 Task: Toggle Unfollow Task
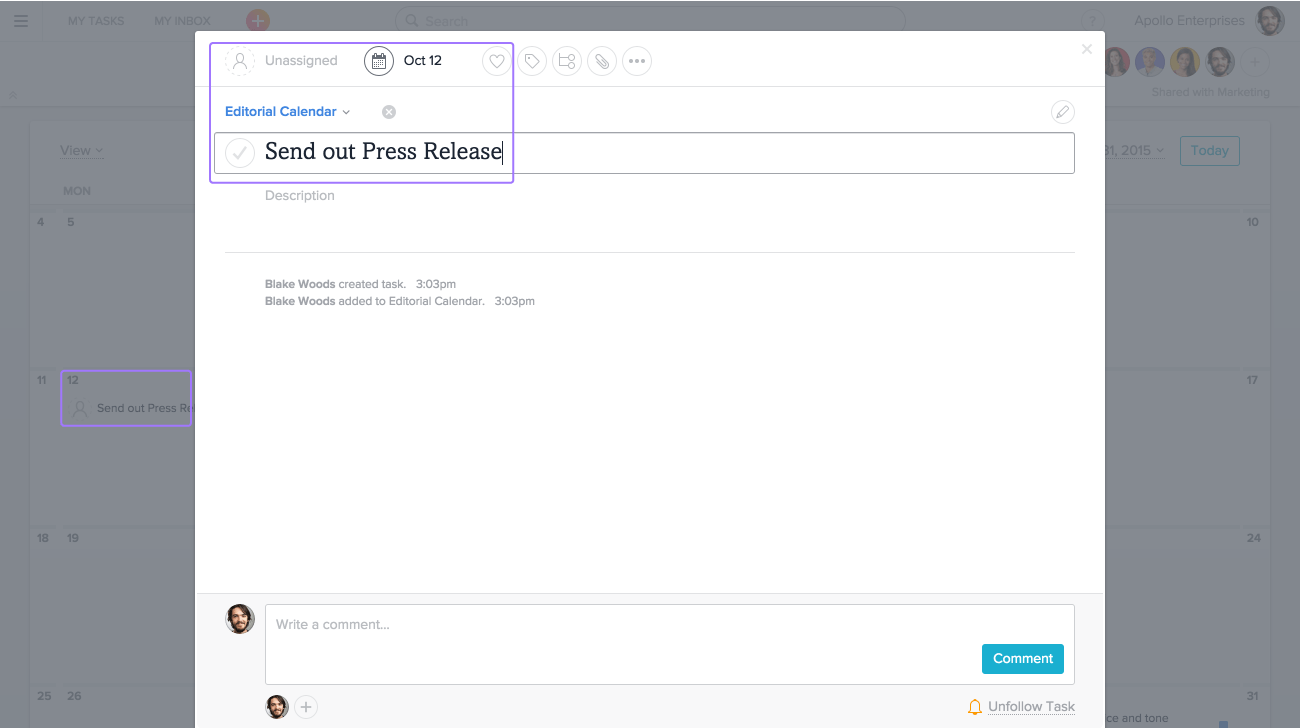pos(1030,707)
